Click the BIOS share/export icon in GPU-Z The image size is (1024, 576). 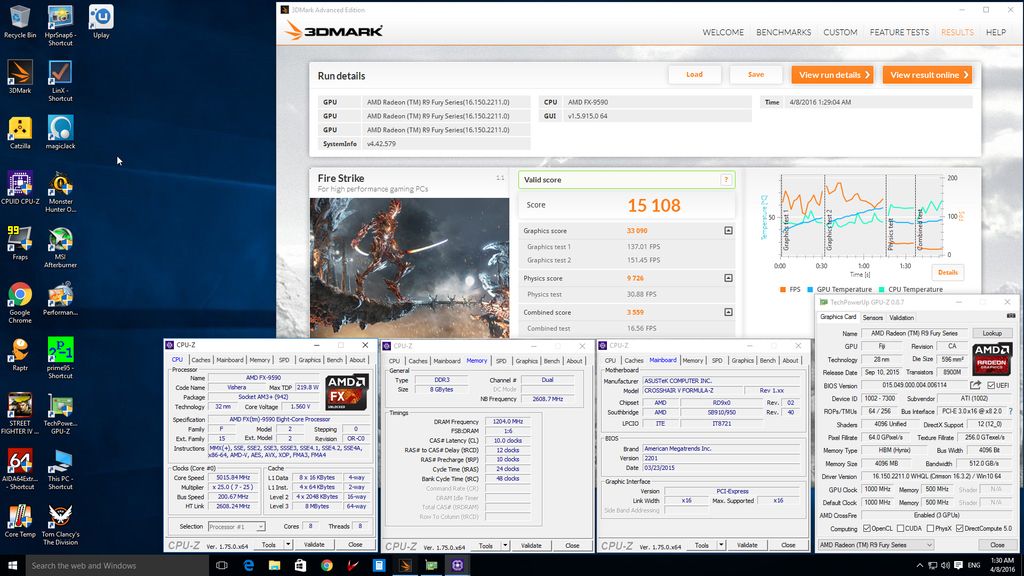point(977,385)
